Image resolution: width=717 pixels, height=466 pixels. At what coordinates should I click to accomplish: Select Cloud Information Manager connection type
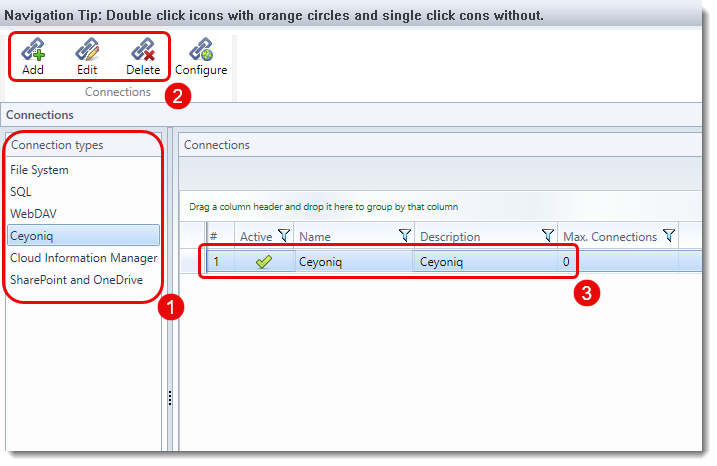(83, 257)
